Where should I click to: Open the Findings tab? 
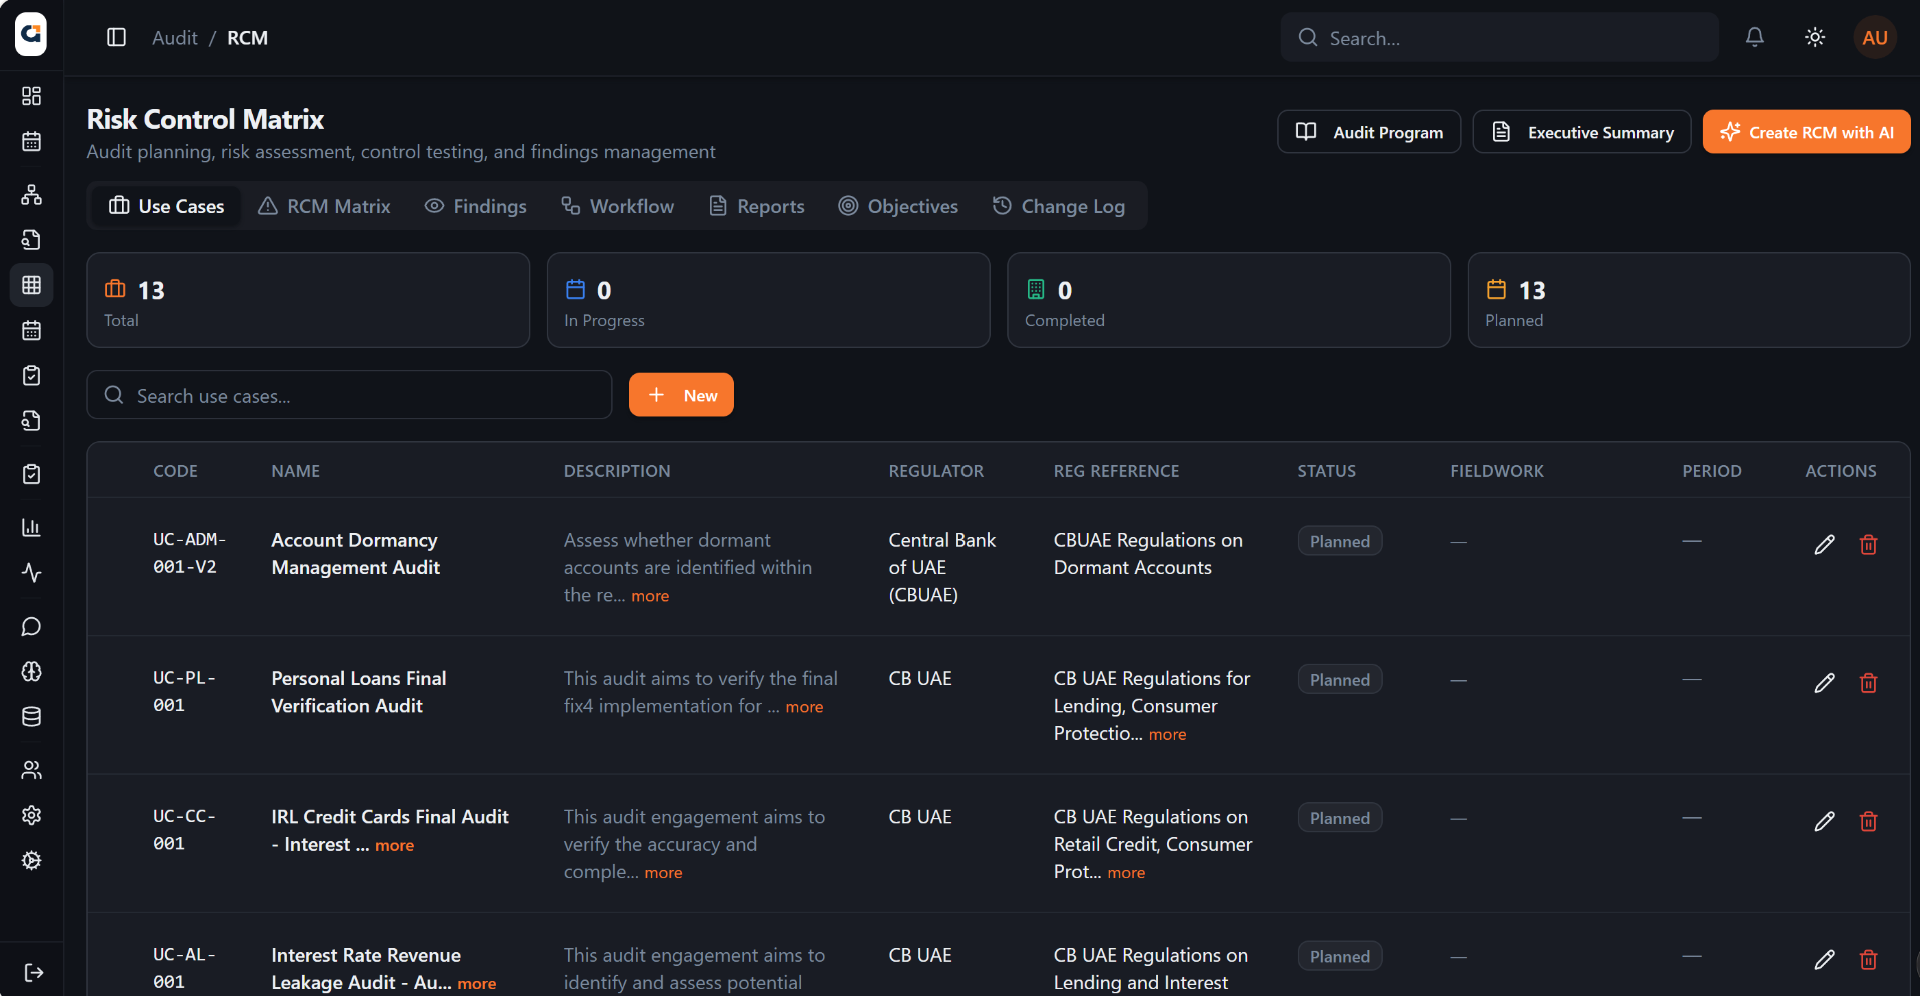475,206
